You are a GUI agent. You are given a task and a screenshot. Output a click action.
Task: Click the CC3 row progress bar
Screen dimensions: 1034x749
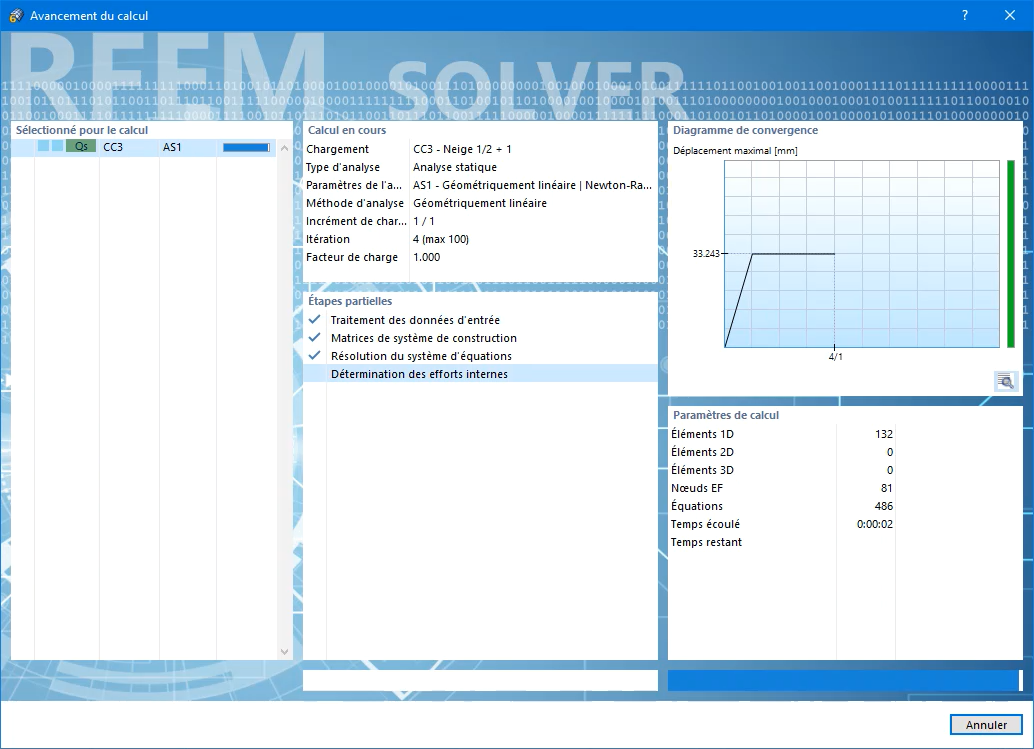[x=246, y=147]
